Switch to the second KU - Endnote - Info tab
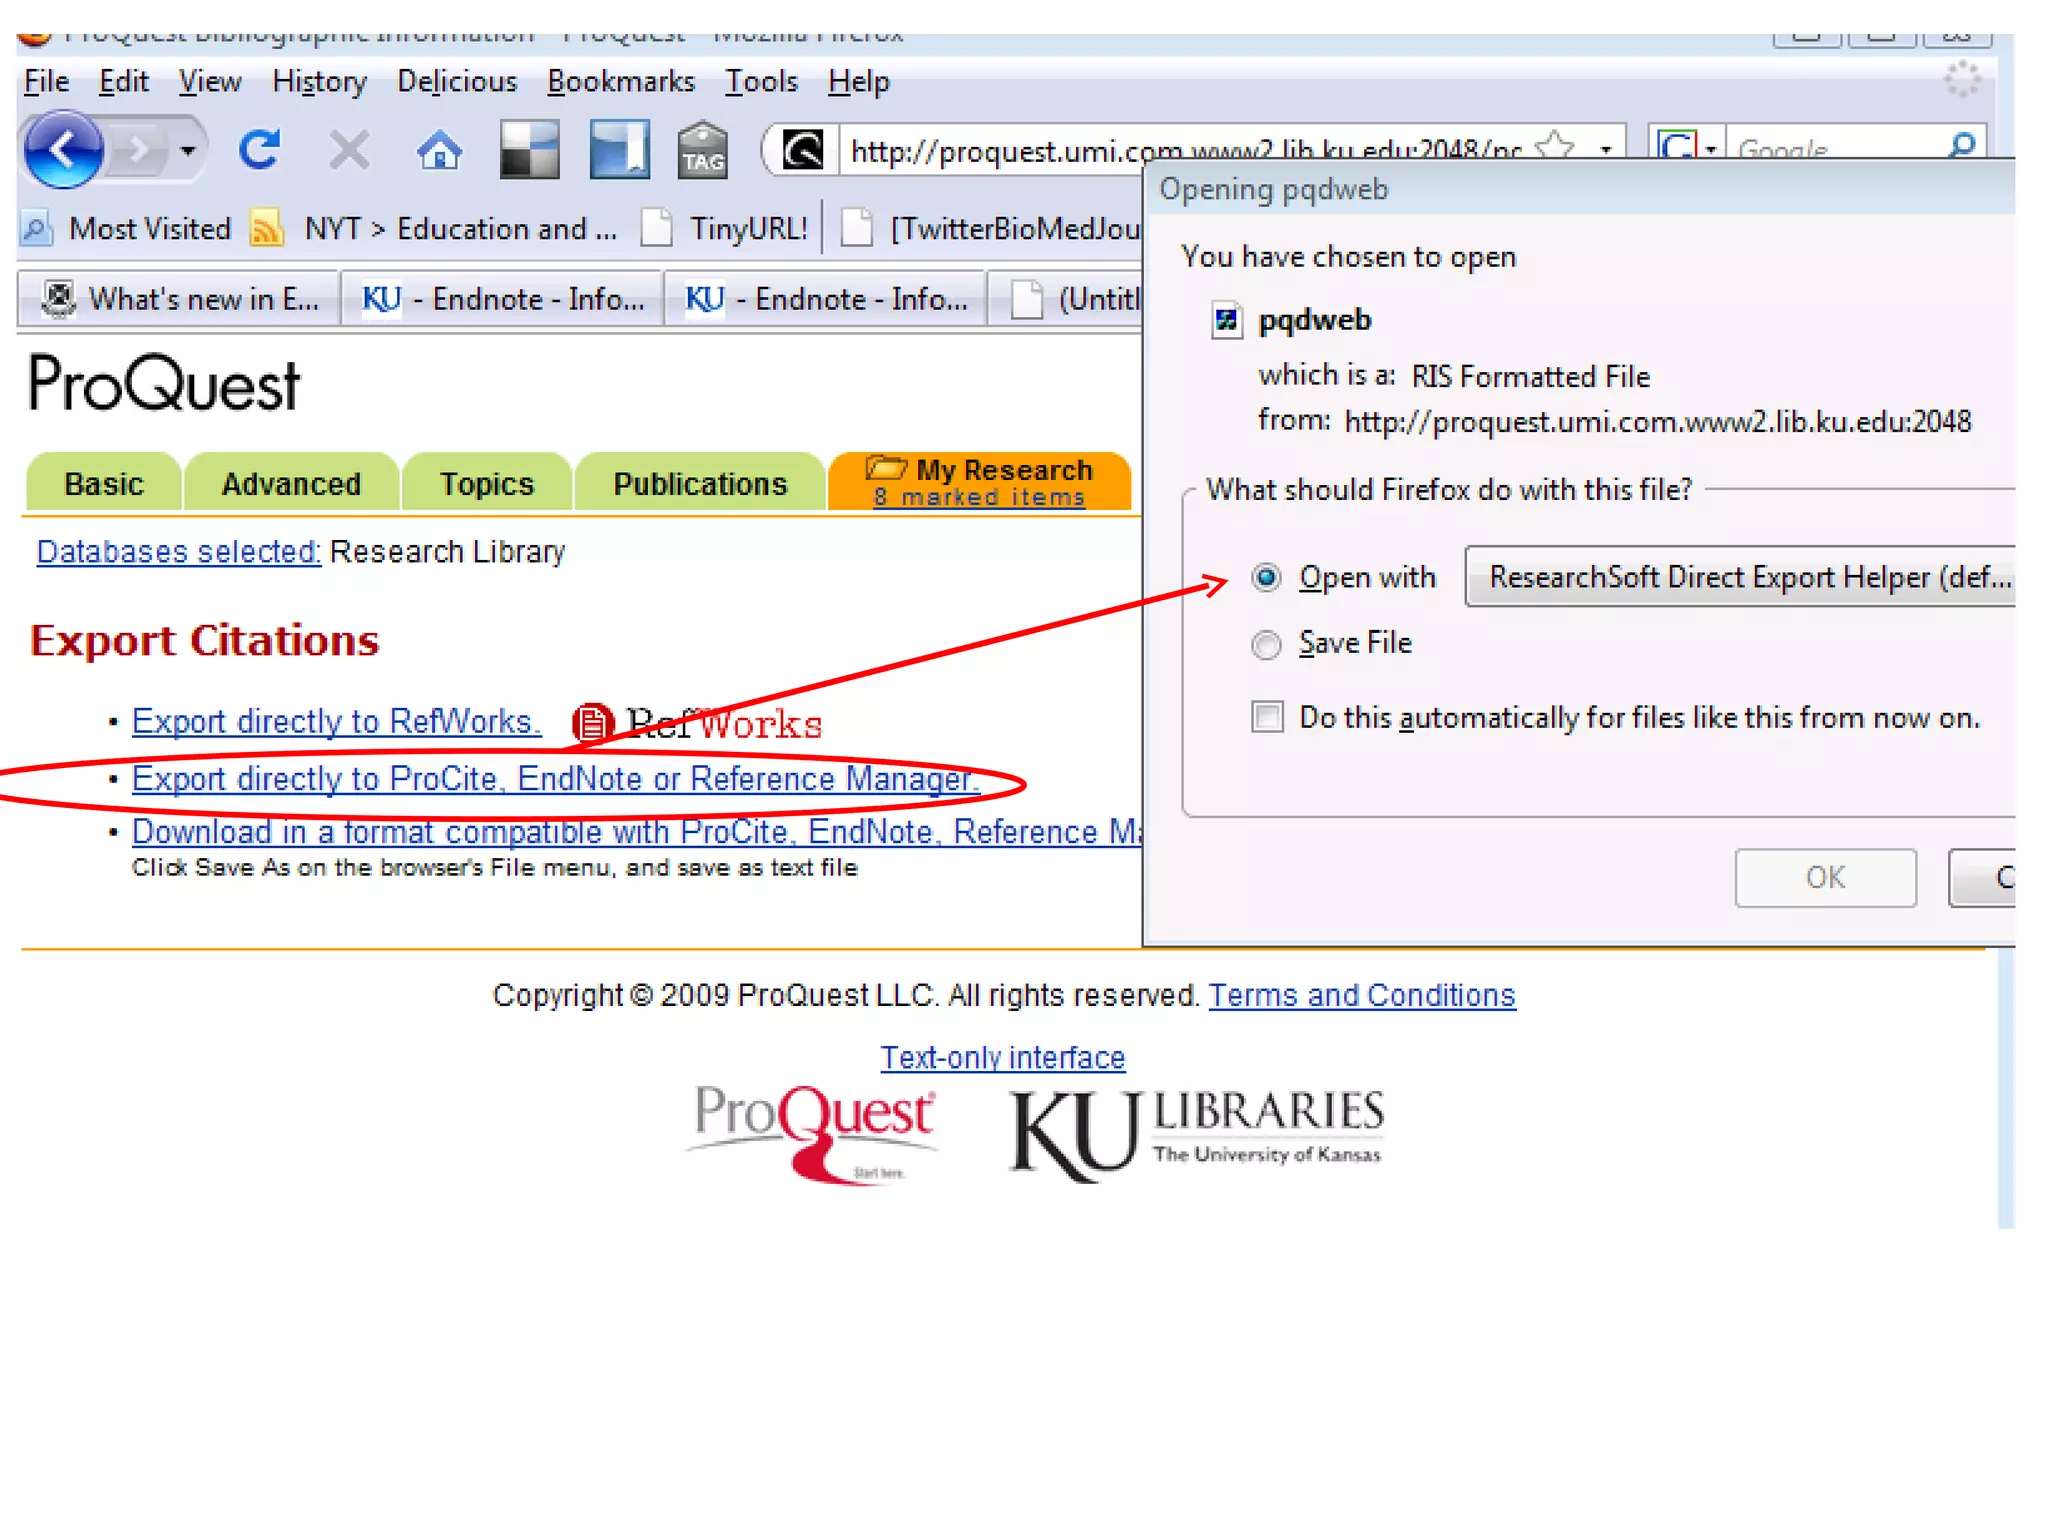The height and width of the screenshot is (1536, 2048). tap(825, 299)
